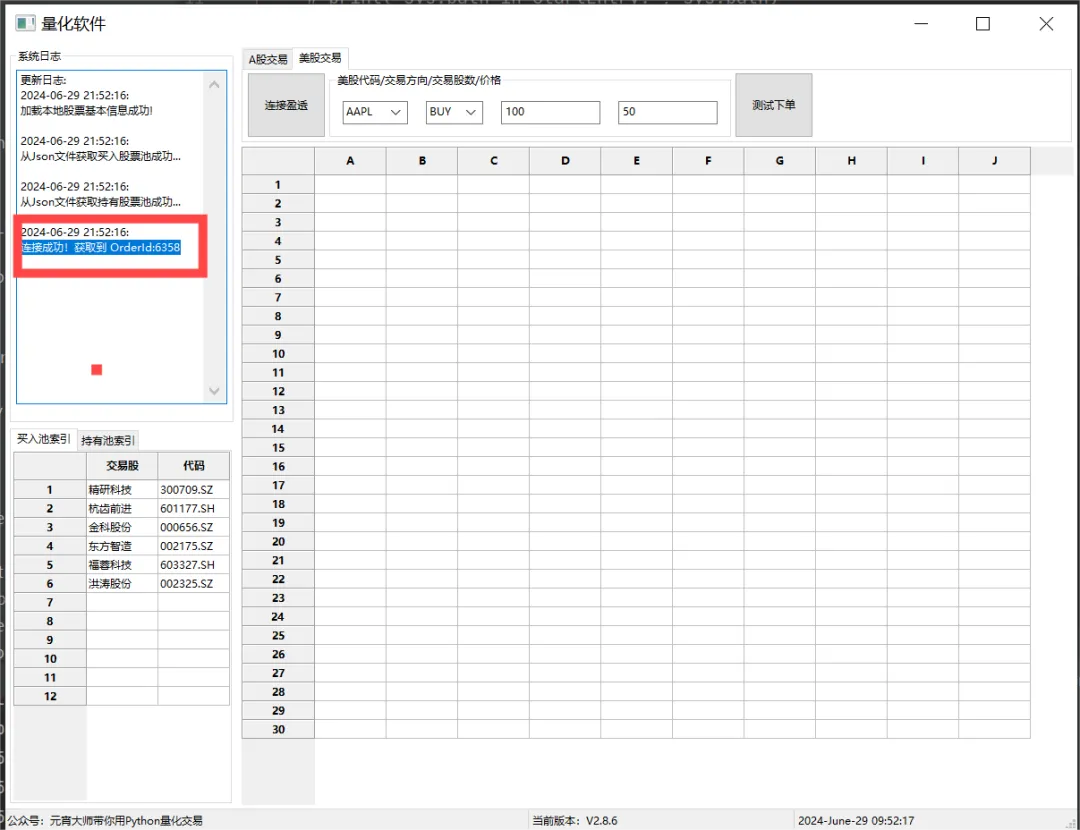Viewport: 1080px width, 830px height.
Task: Click the 量化软件 app icon in title bar
Action: pyautogui.click(x=25, y=23)
